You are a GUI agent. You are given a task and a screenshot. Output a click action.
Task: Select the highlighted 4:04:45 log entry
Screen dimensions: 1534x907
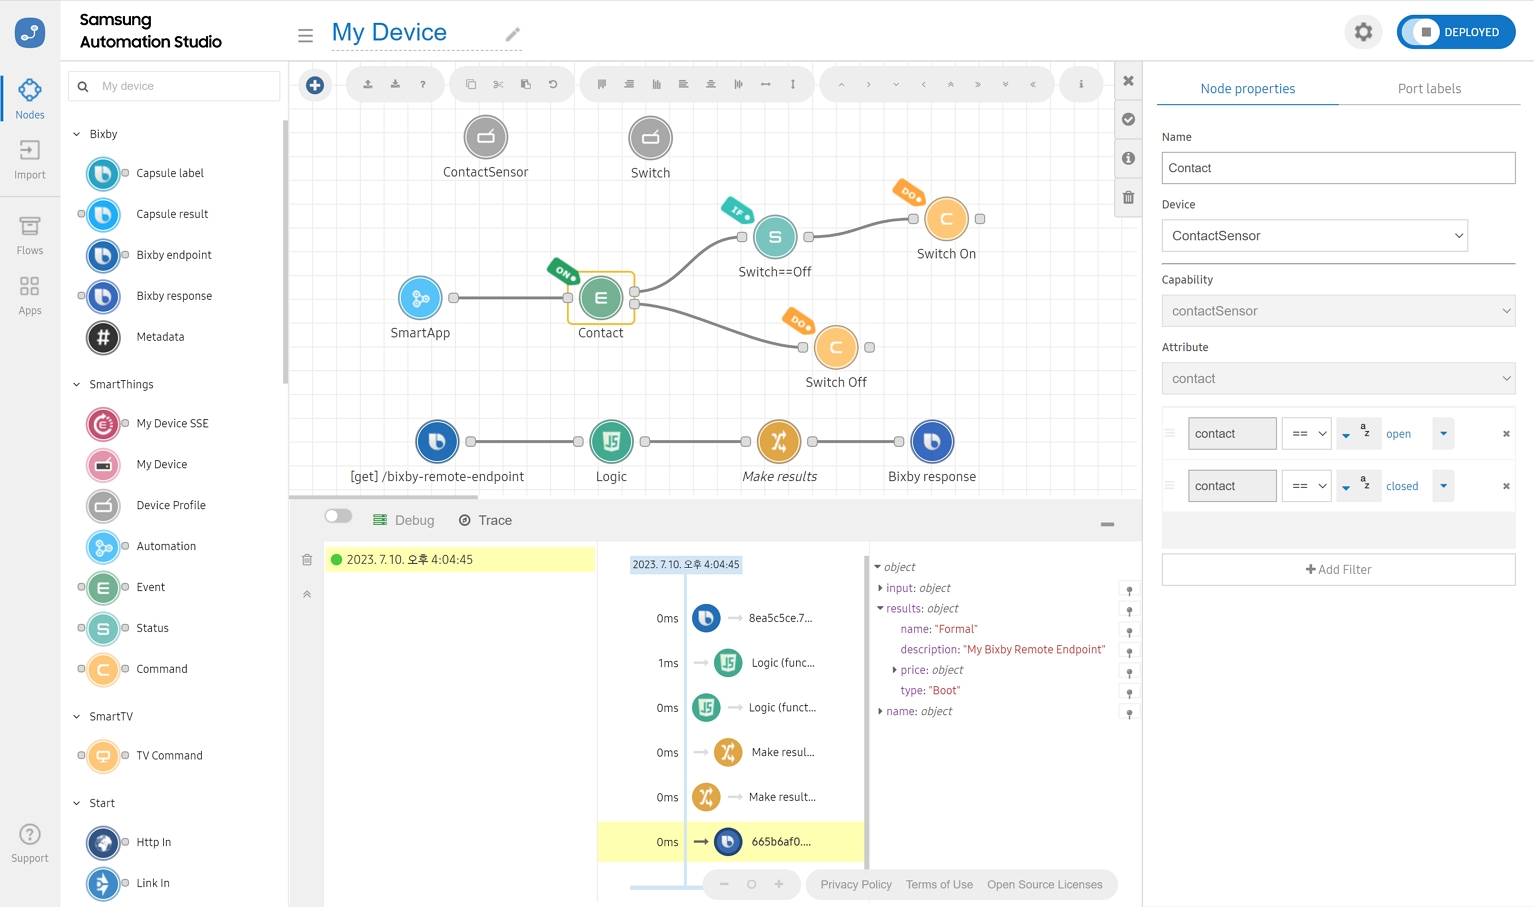coord(460,560)
